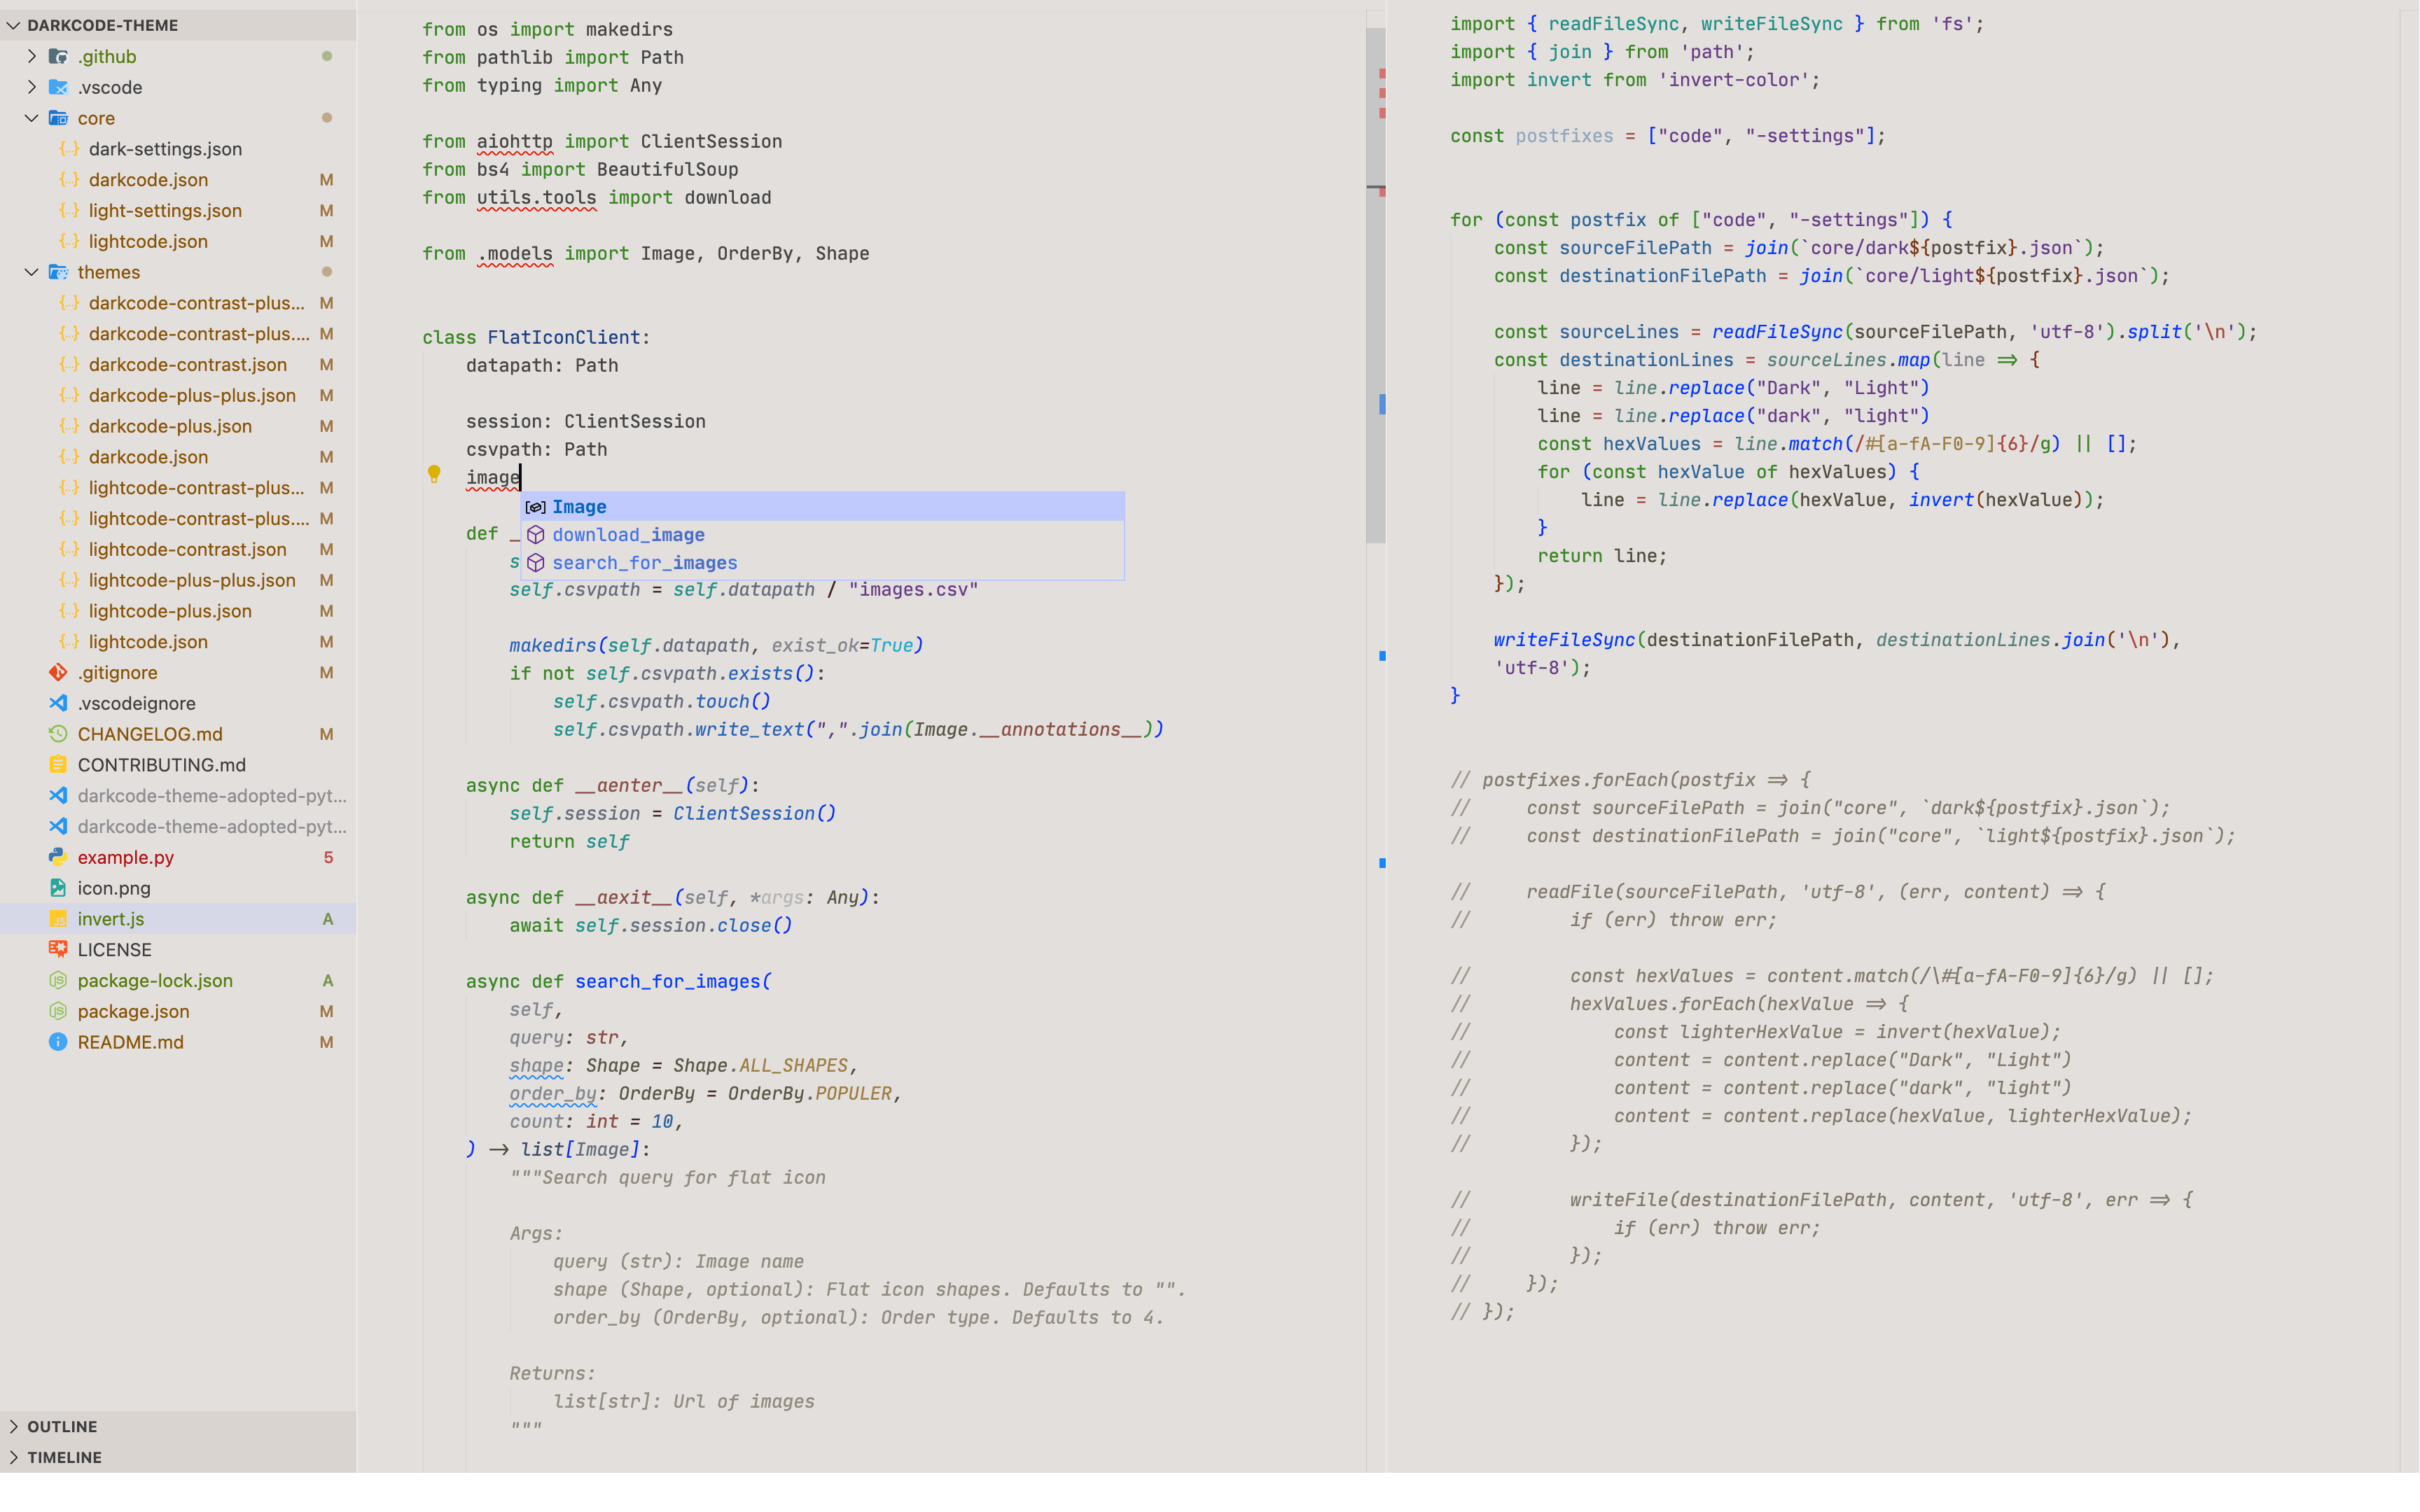Collapse the core folder
The width and height of the screenshot is (2420, 1512).
coord(32,118)
